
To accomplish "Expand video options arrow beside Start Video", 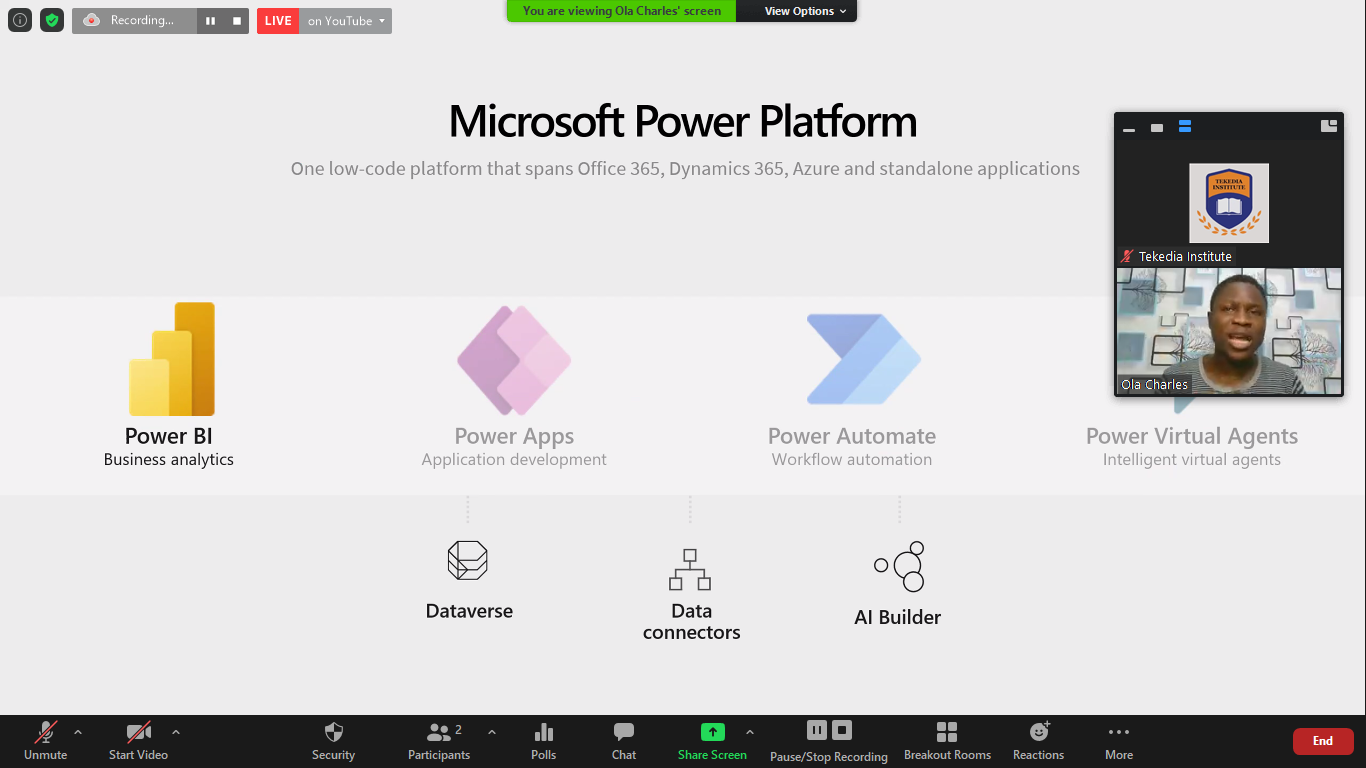I will tap(176, 732).
